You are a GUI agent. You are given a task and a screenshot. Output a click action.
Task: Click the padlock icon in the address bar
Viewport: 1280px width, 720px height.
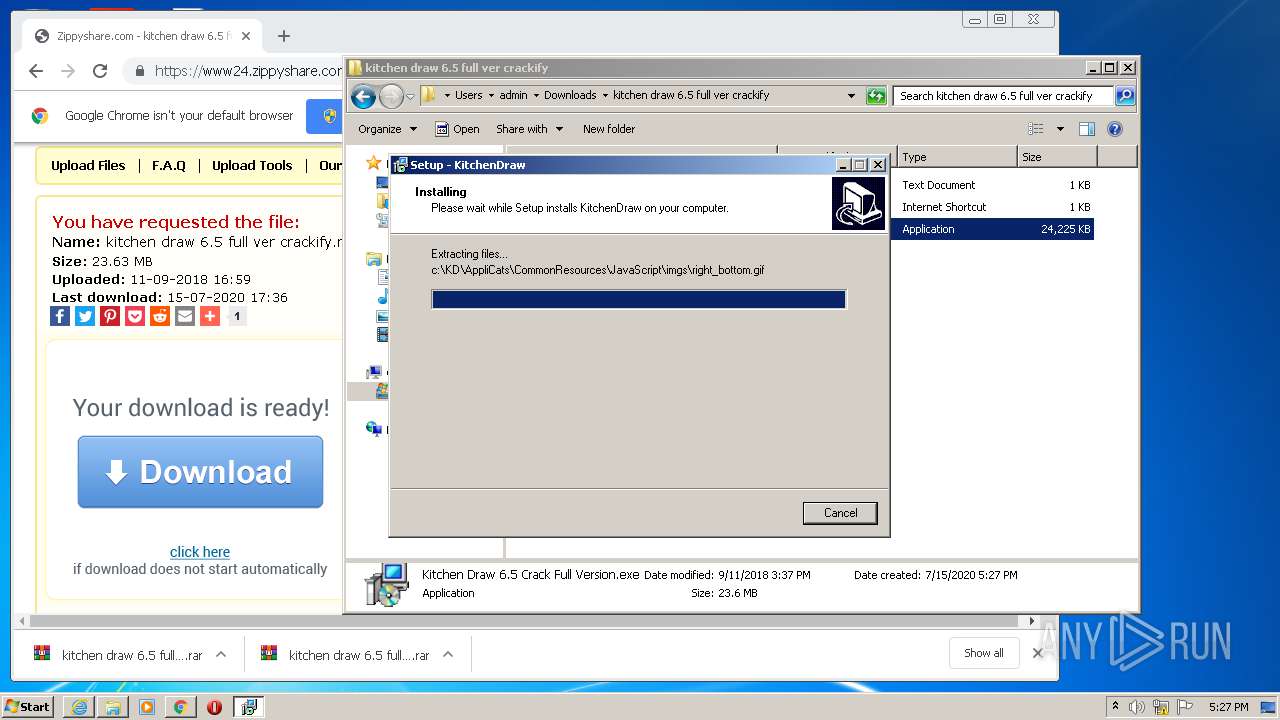click(139, 71)
